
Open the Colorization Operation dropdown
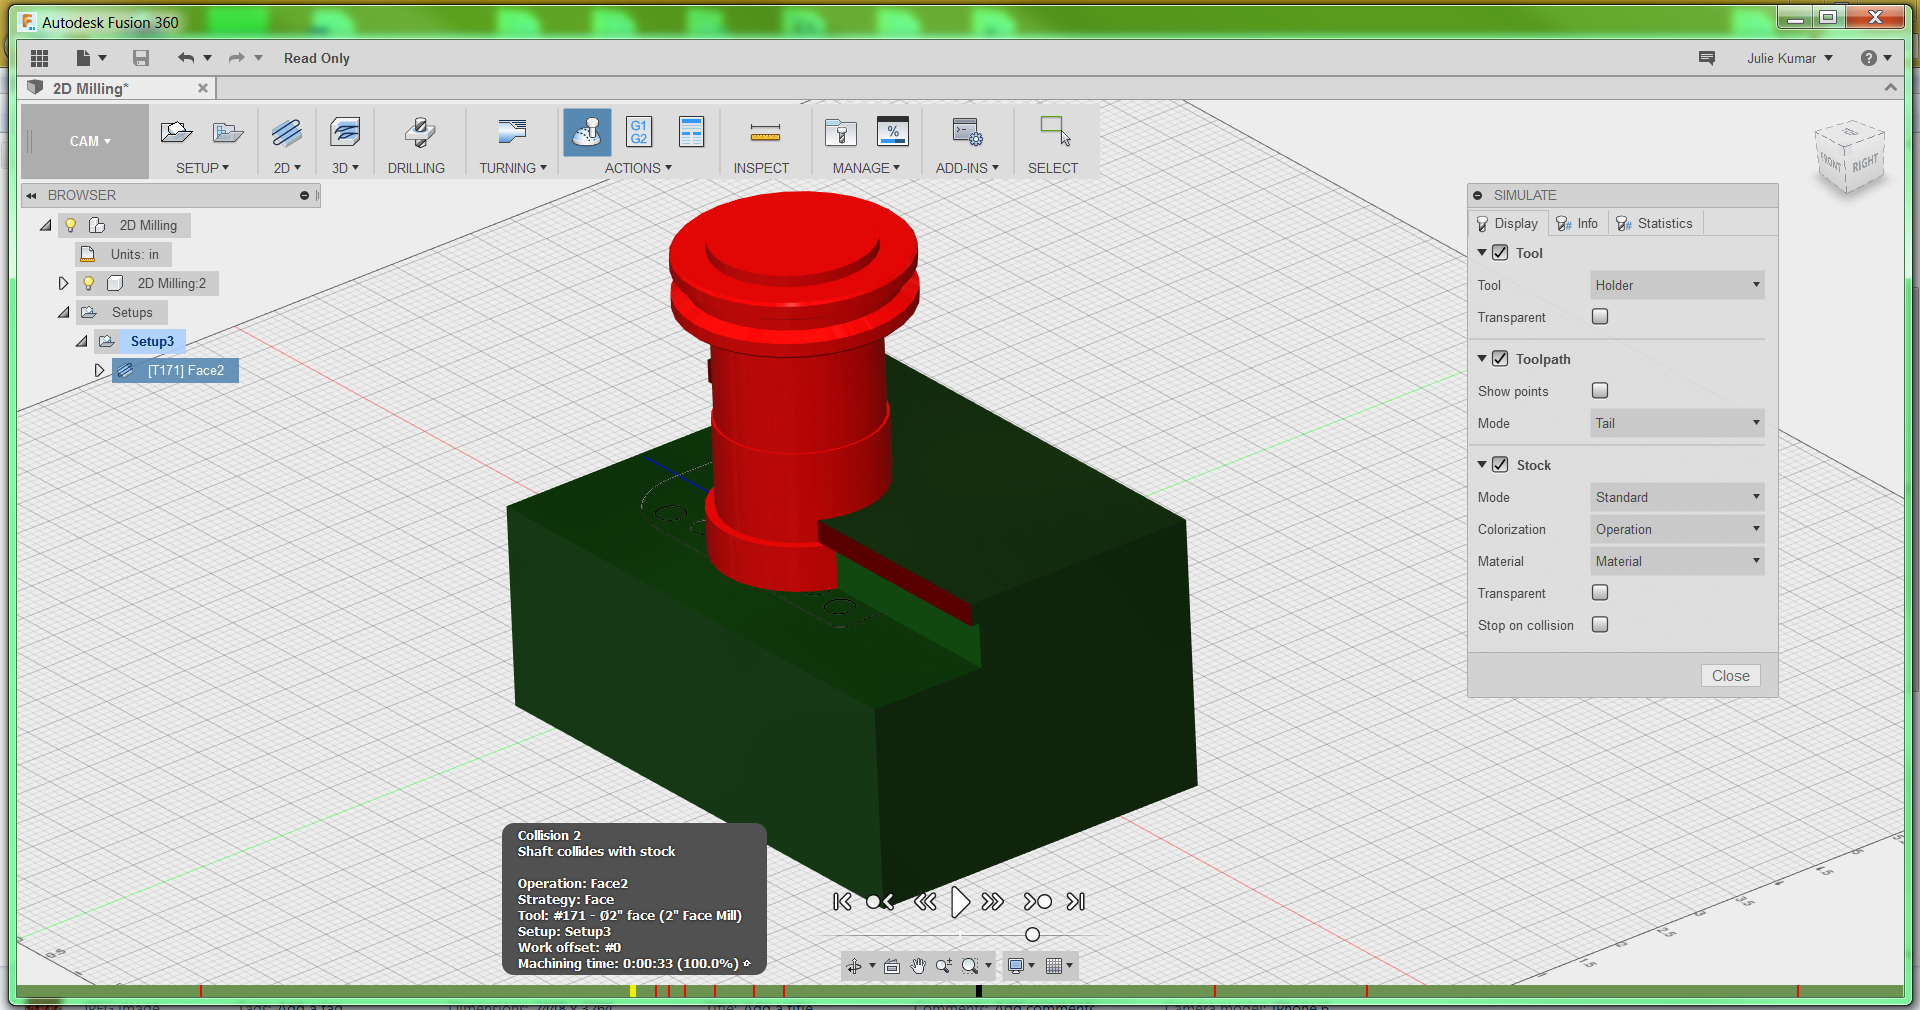coord(1677,529)
